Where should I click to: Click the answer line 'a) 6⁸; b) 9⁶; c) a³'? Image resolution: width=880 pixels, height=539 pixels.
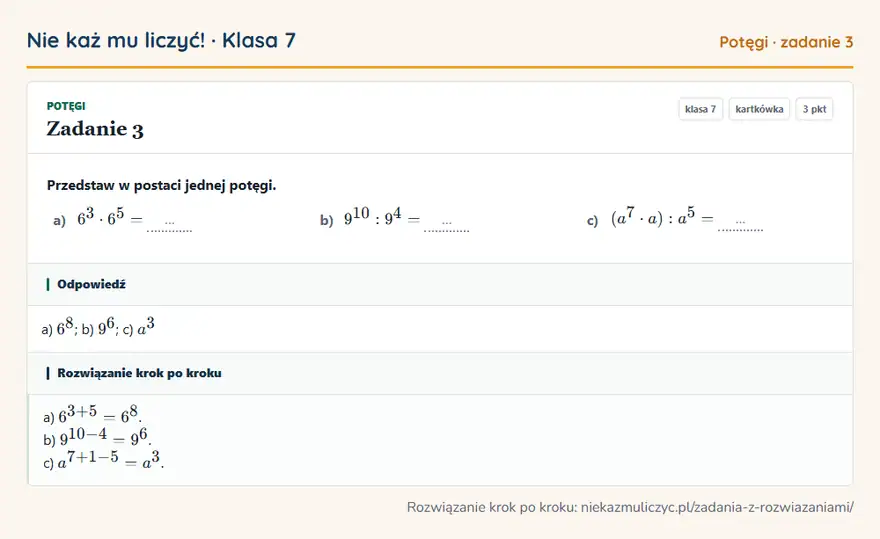point(98,327)
